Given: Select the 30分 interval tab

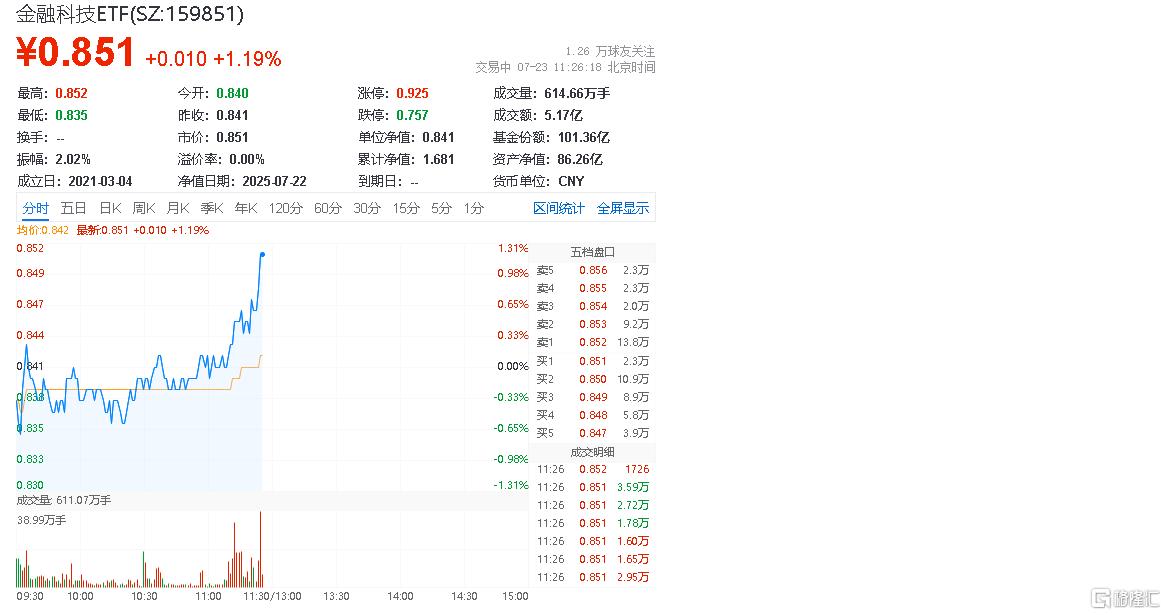Looking at the screenshot, I should (367, 208).
